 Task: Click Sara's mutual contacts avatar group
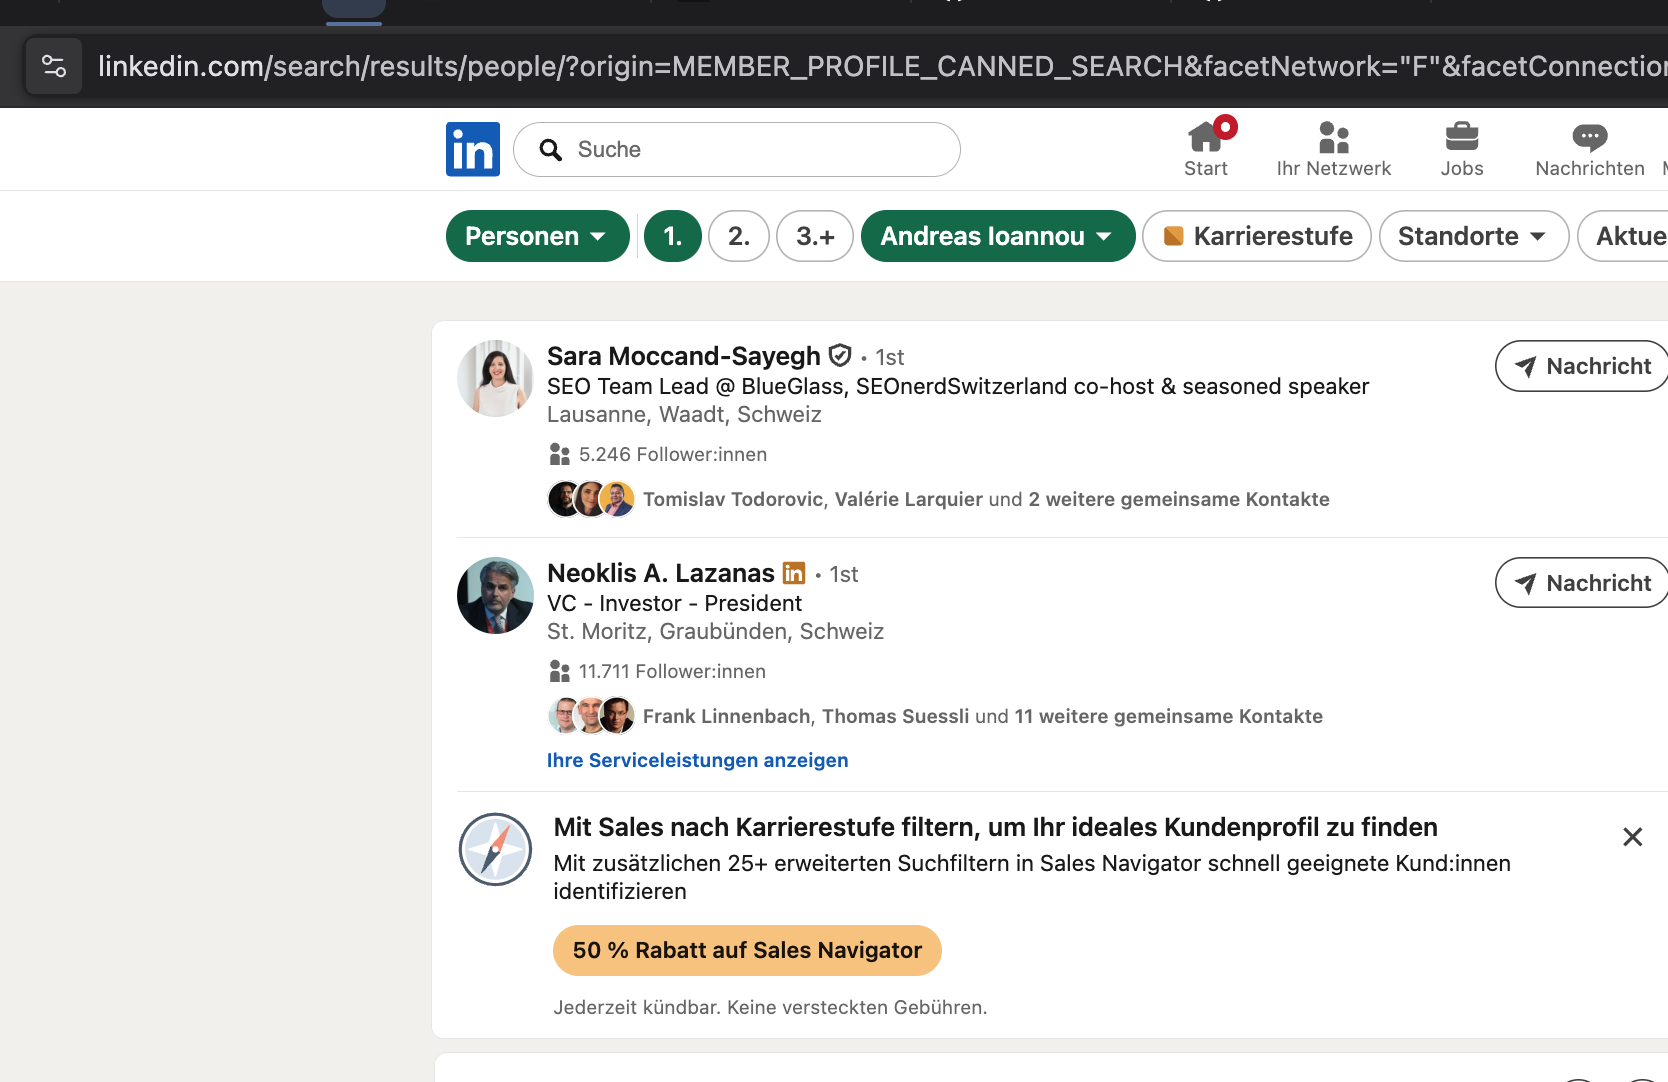(x=591, y=499)
